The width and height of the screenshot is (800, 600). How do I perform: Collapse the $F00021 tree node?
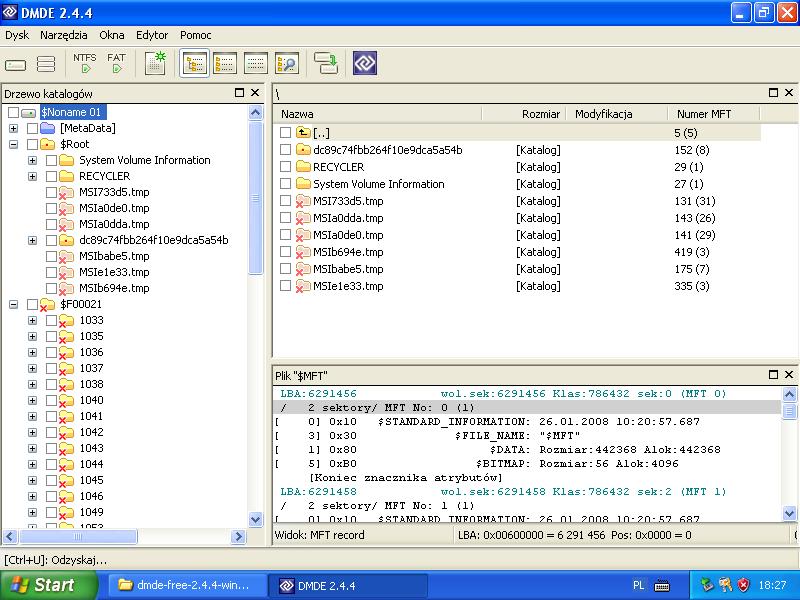[x=14, y=305]
